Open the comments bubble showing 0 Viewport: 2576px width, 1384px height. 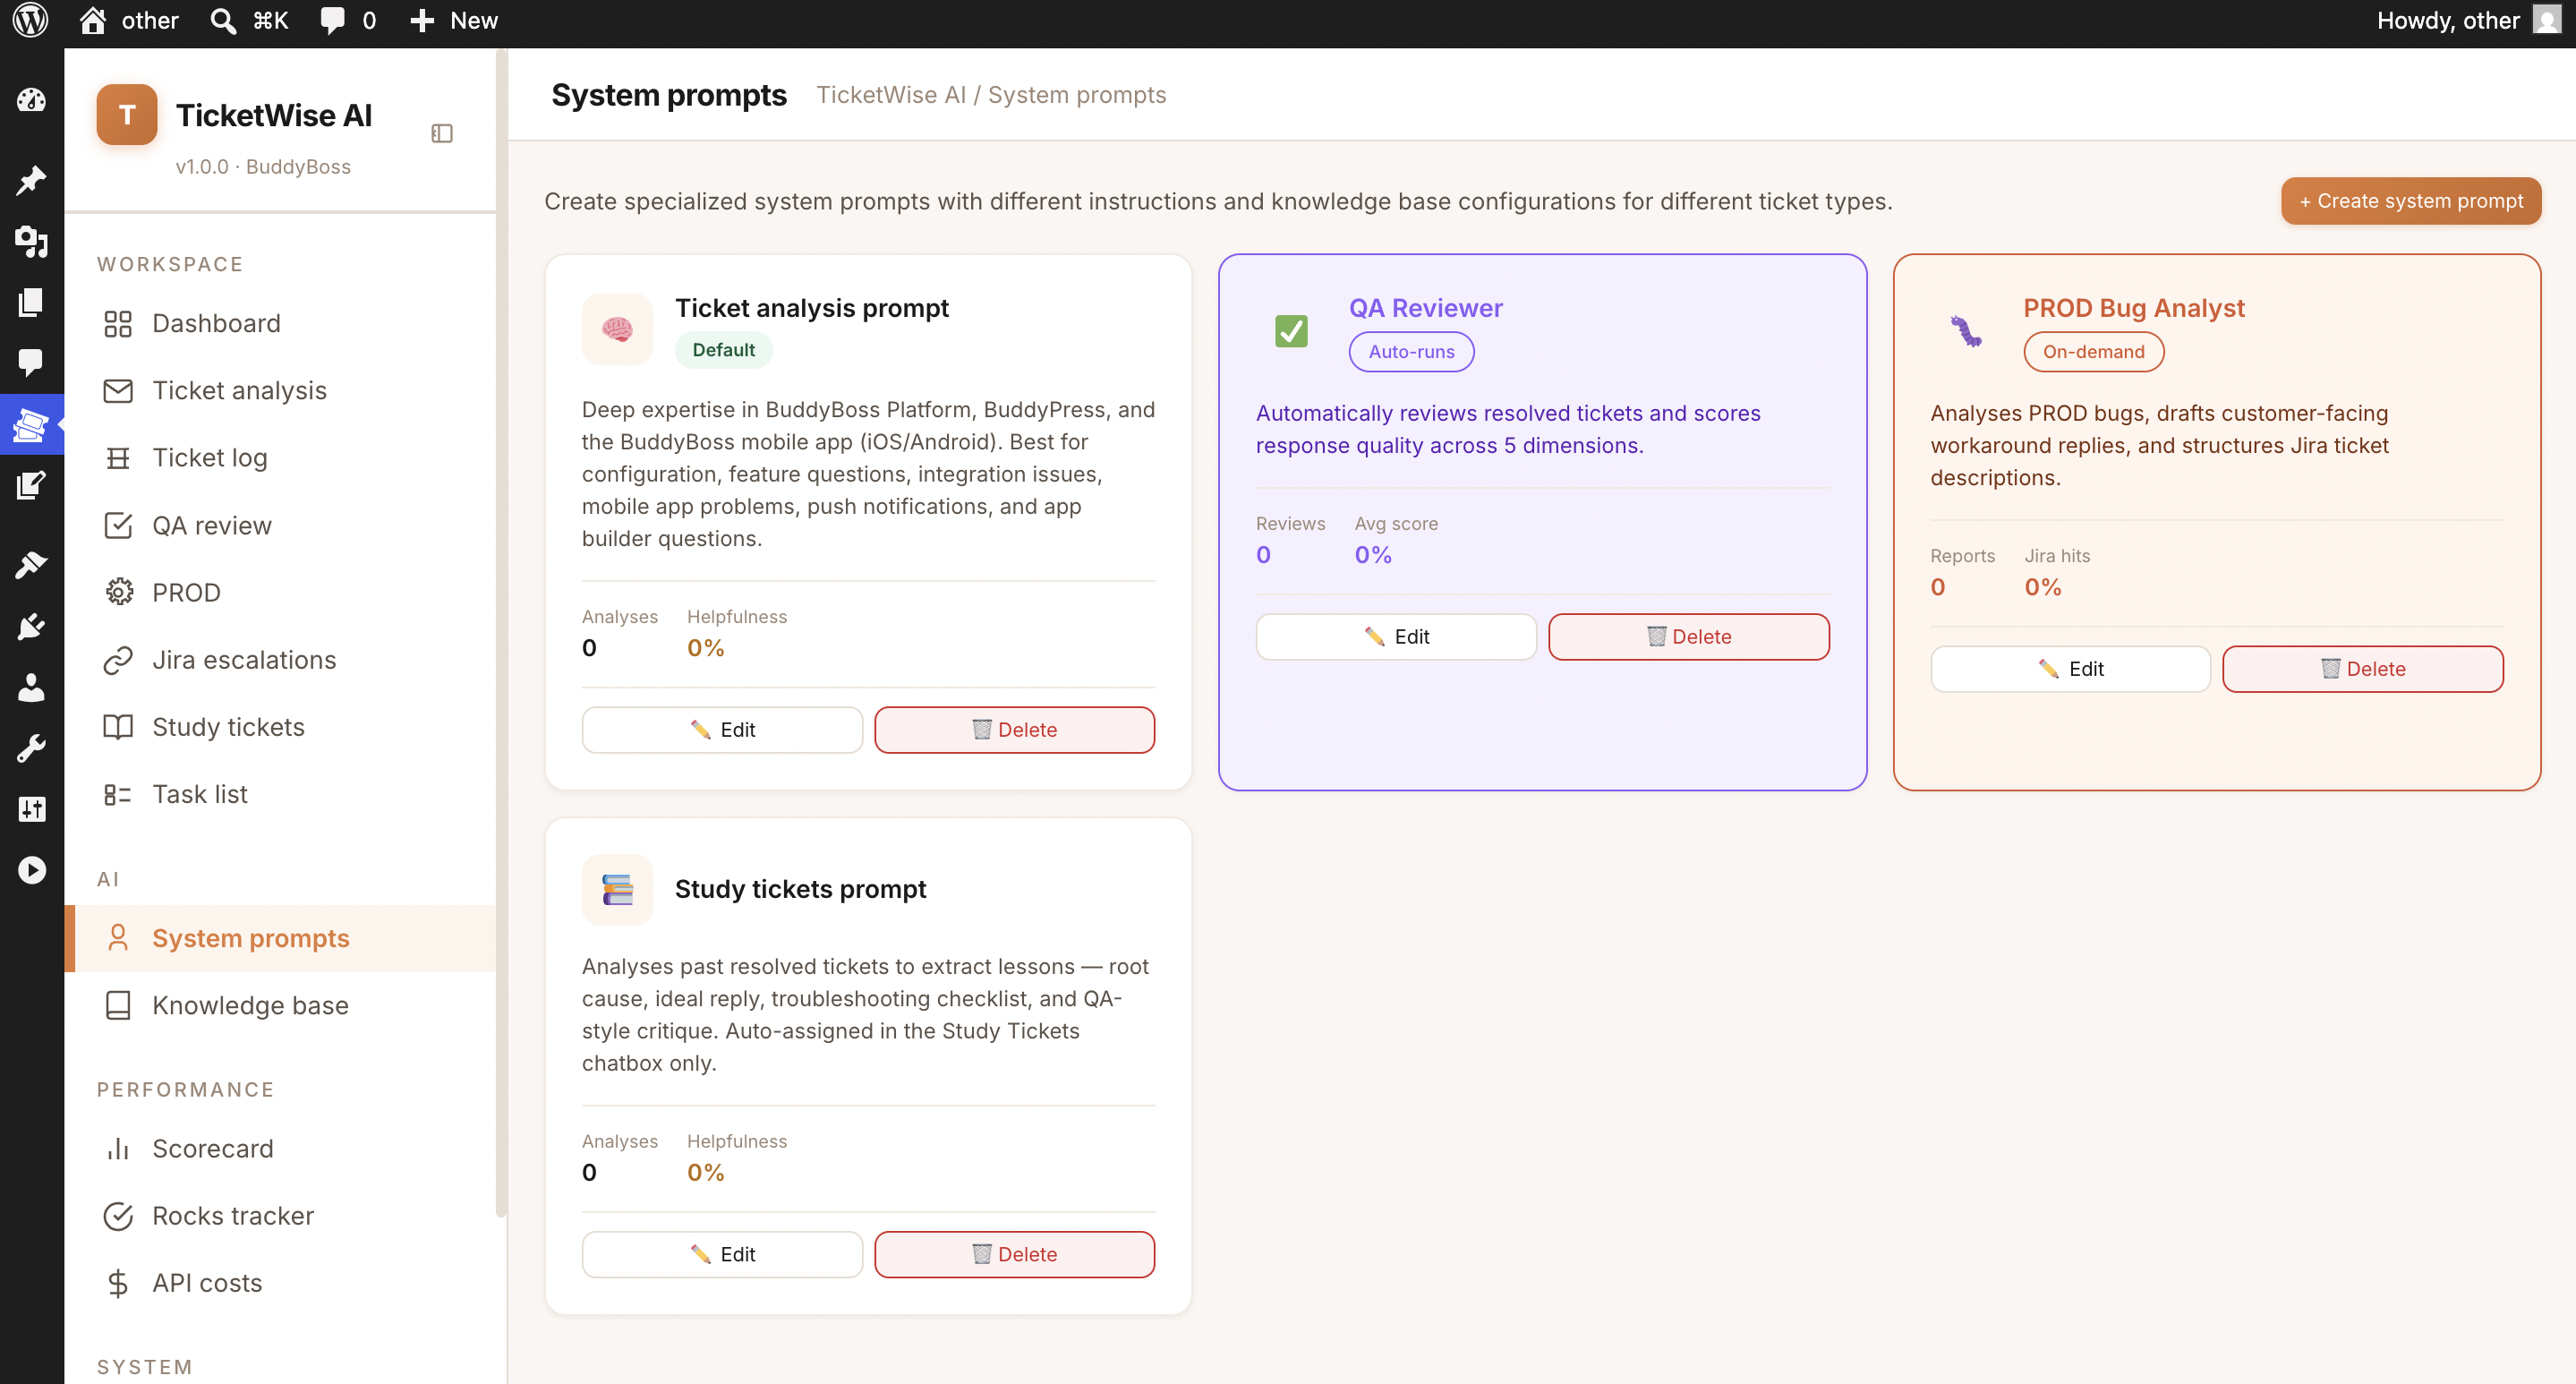click(348, 21)
